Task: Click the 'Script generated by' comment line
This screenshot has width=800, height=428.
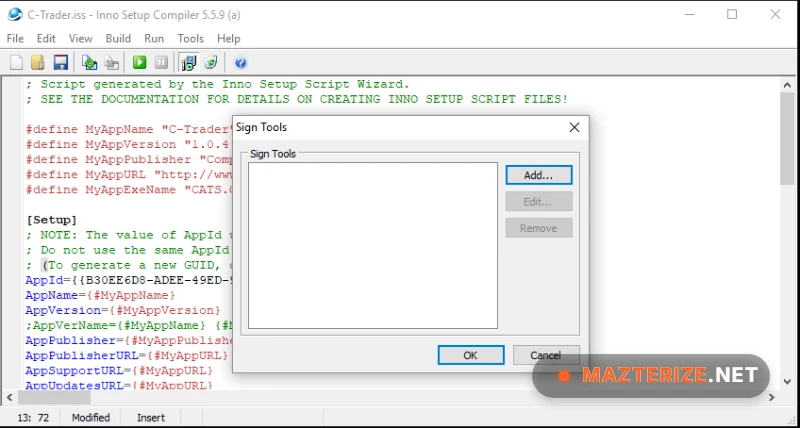Action: (x=218, y=84)
